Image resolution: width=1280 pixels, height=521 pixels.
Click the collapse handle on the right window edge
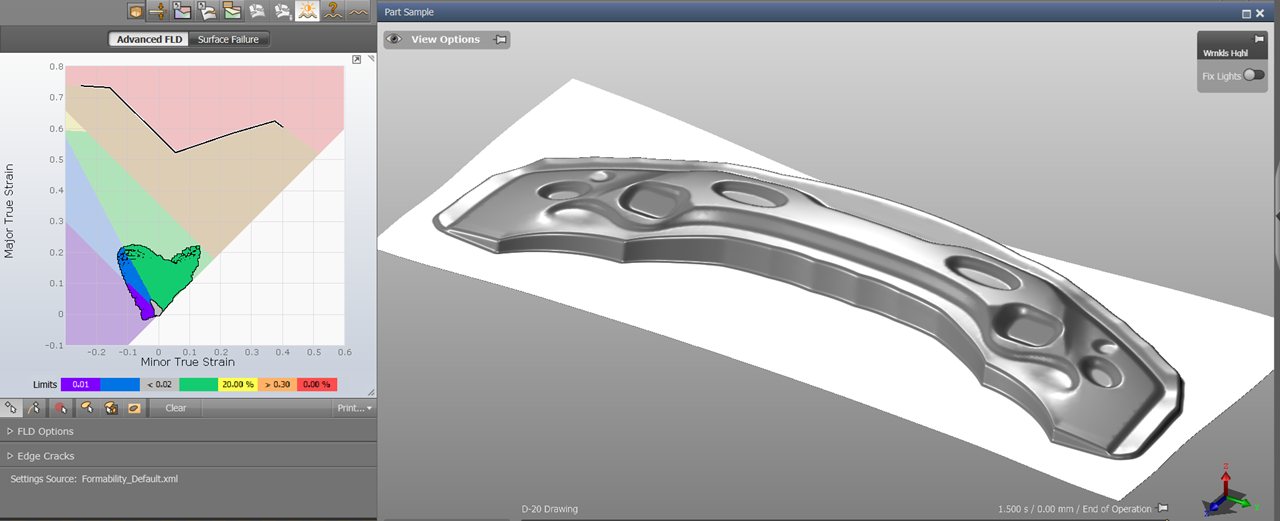(1277, 215)
